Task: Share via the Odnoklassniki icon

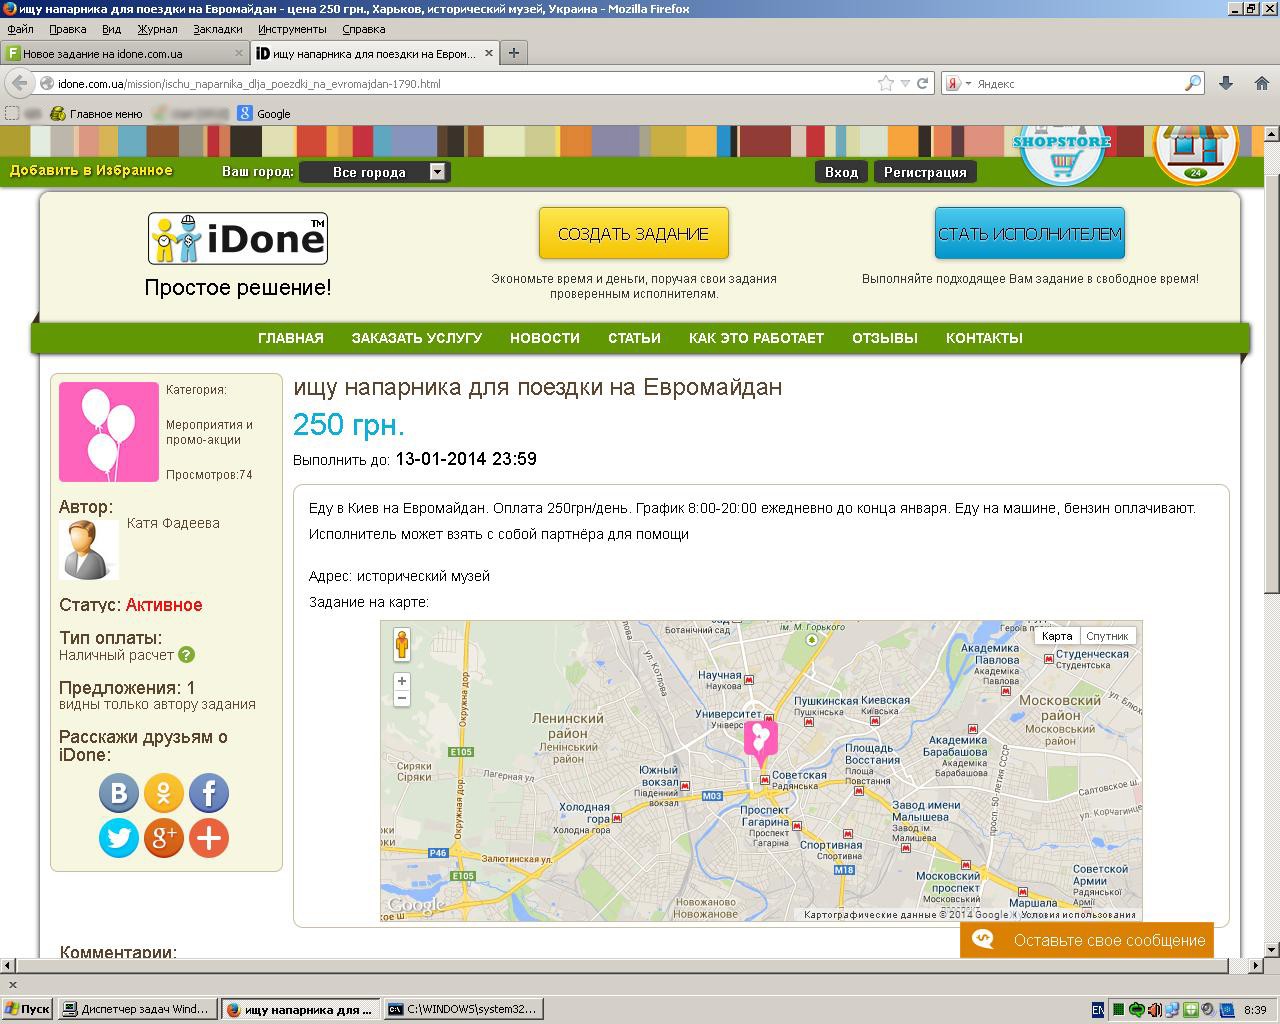Action: coord(164,794)
